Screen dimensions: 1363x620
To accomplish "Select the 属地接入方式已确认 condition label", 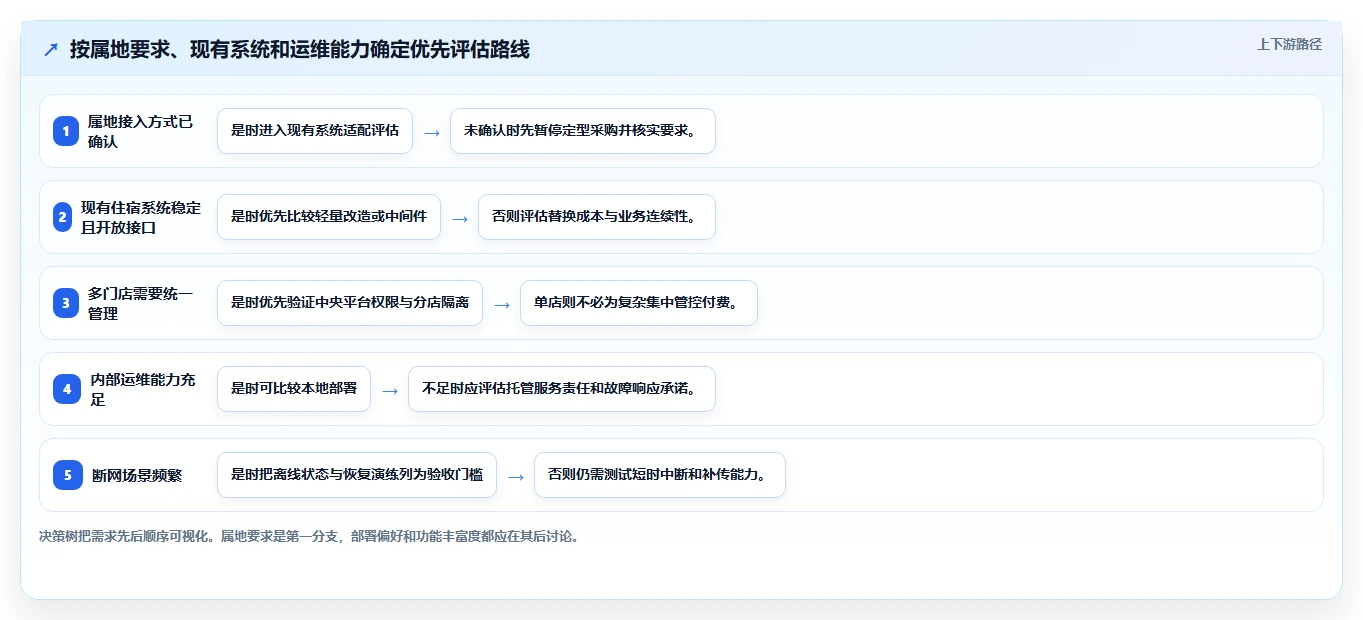I will point(141,131).
